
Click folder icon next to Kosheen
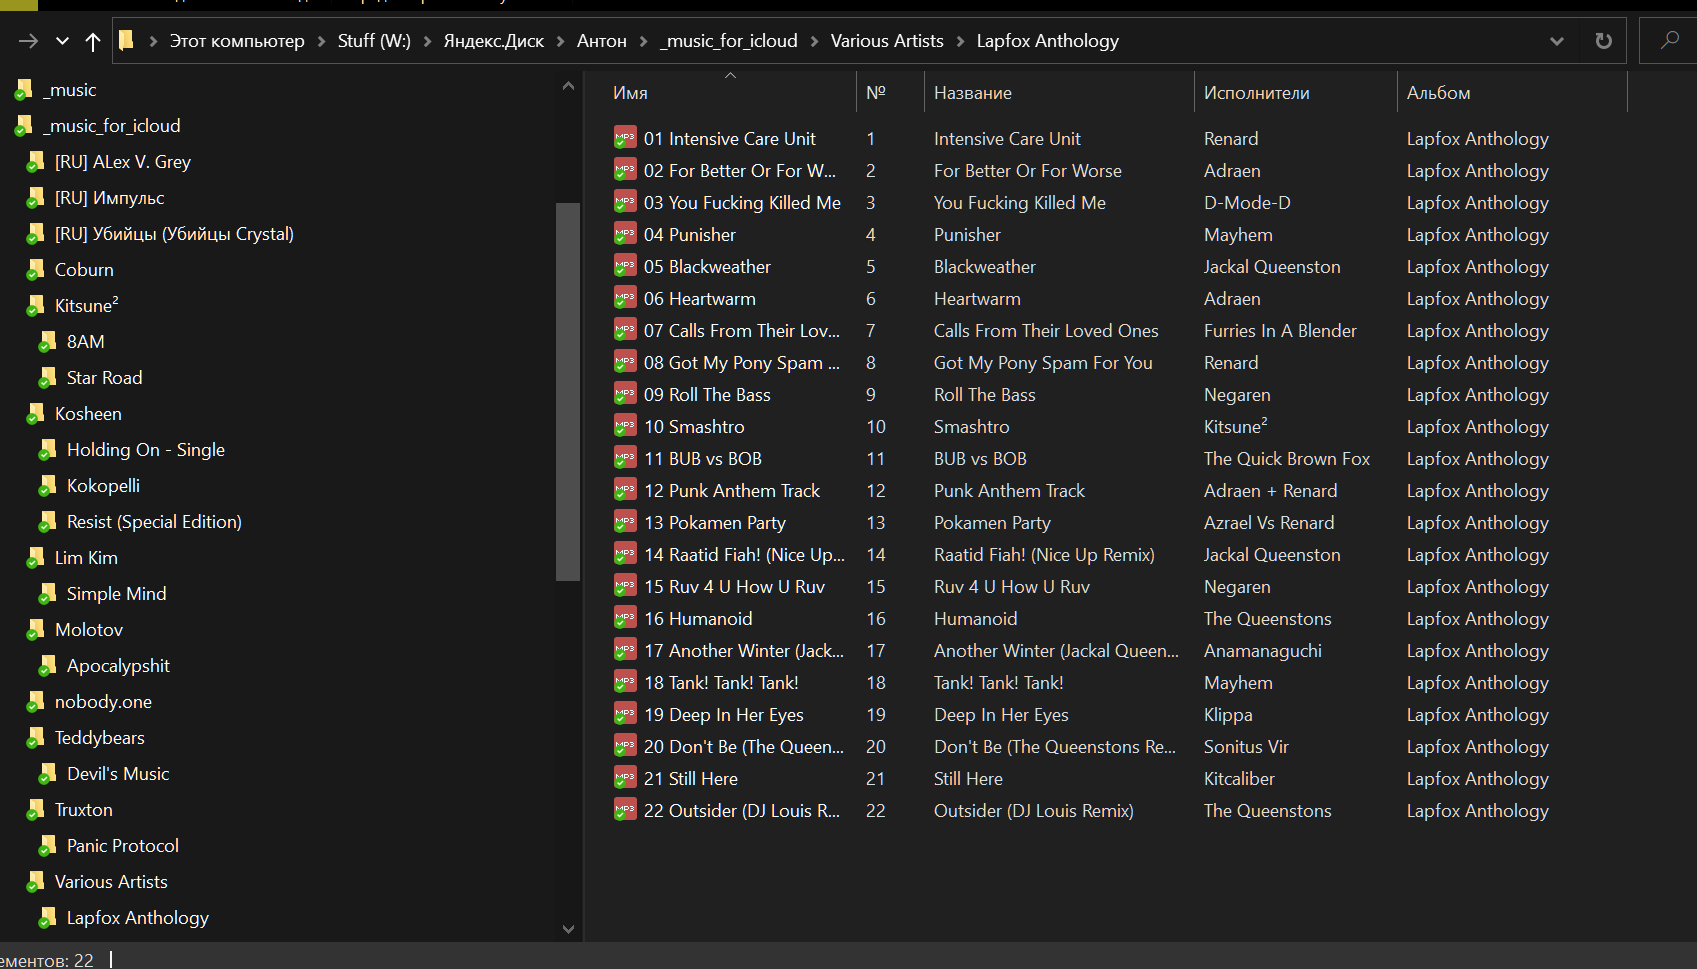(x=36, y=414)
